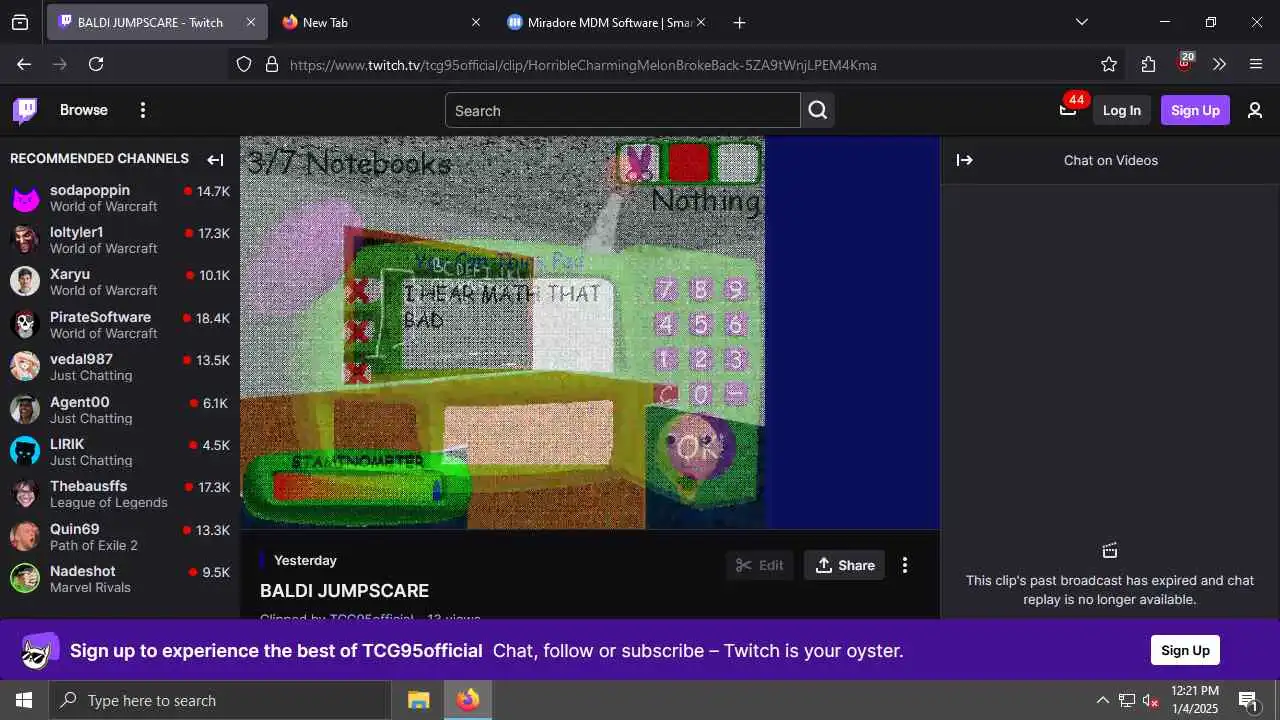Click the red extension badge icon showing 20
Screen dimensions: 1280x720
pos(1185,62)
